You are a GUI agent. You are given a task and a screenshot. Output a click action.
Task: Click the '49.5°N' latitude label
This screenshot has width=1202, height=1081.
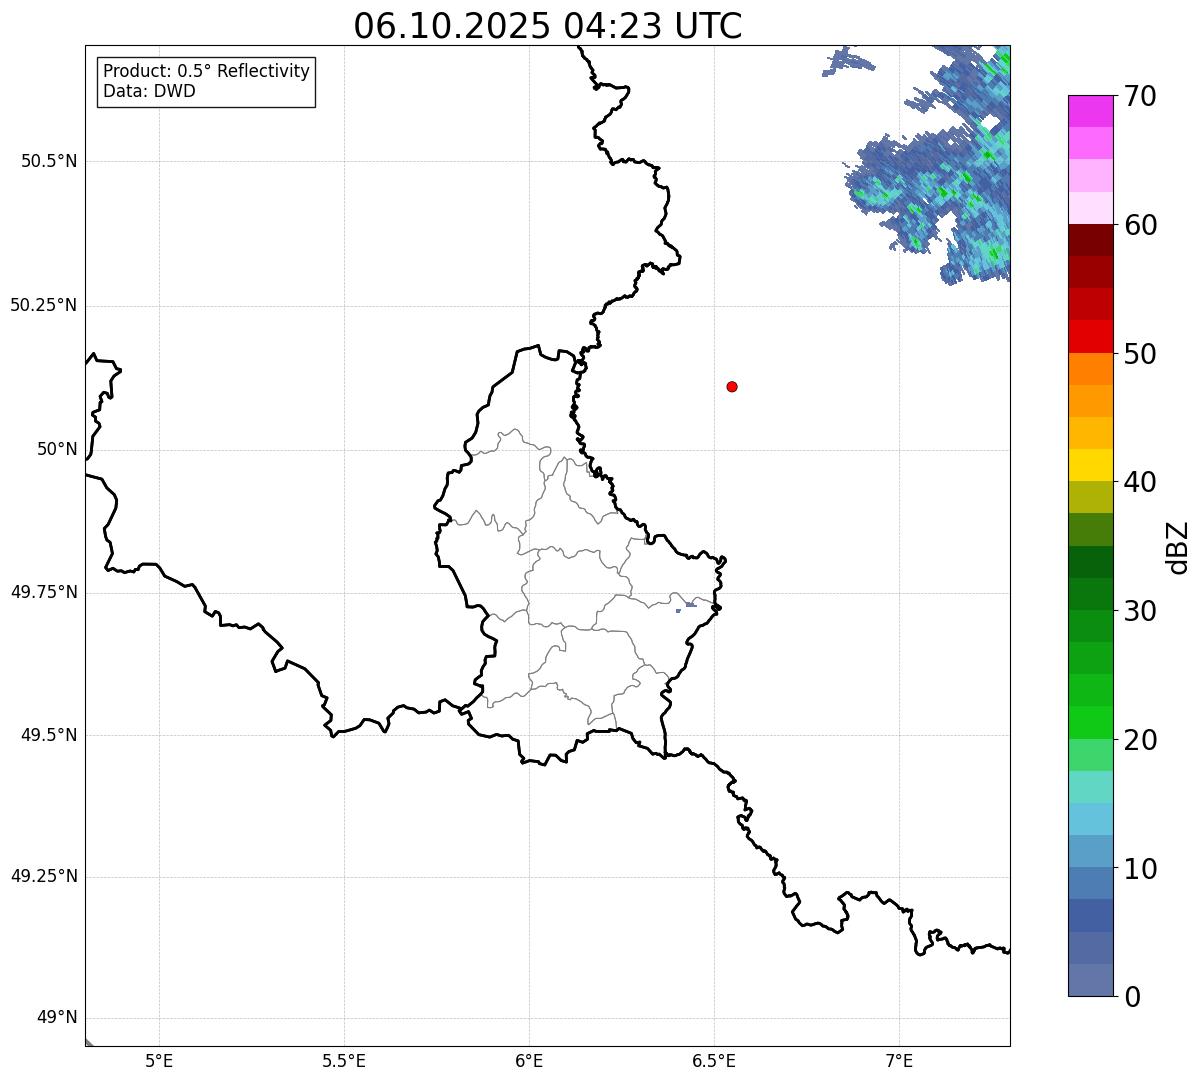49,735
